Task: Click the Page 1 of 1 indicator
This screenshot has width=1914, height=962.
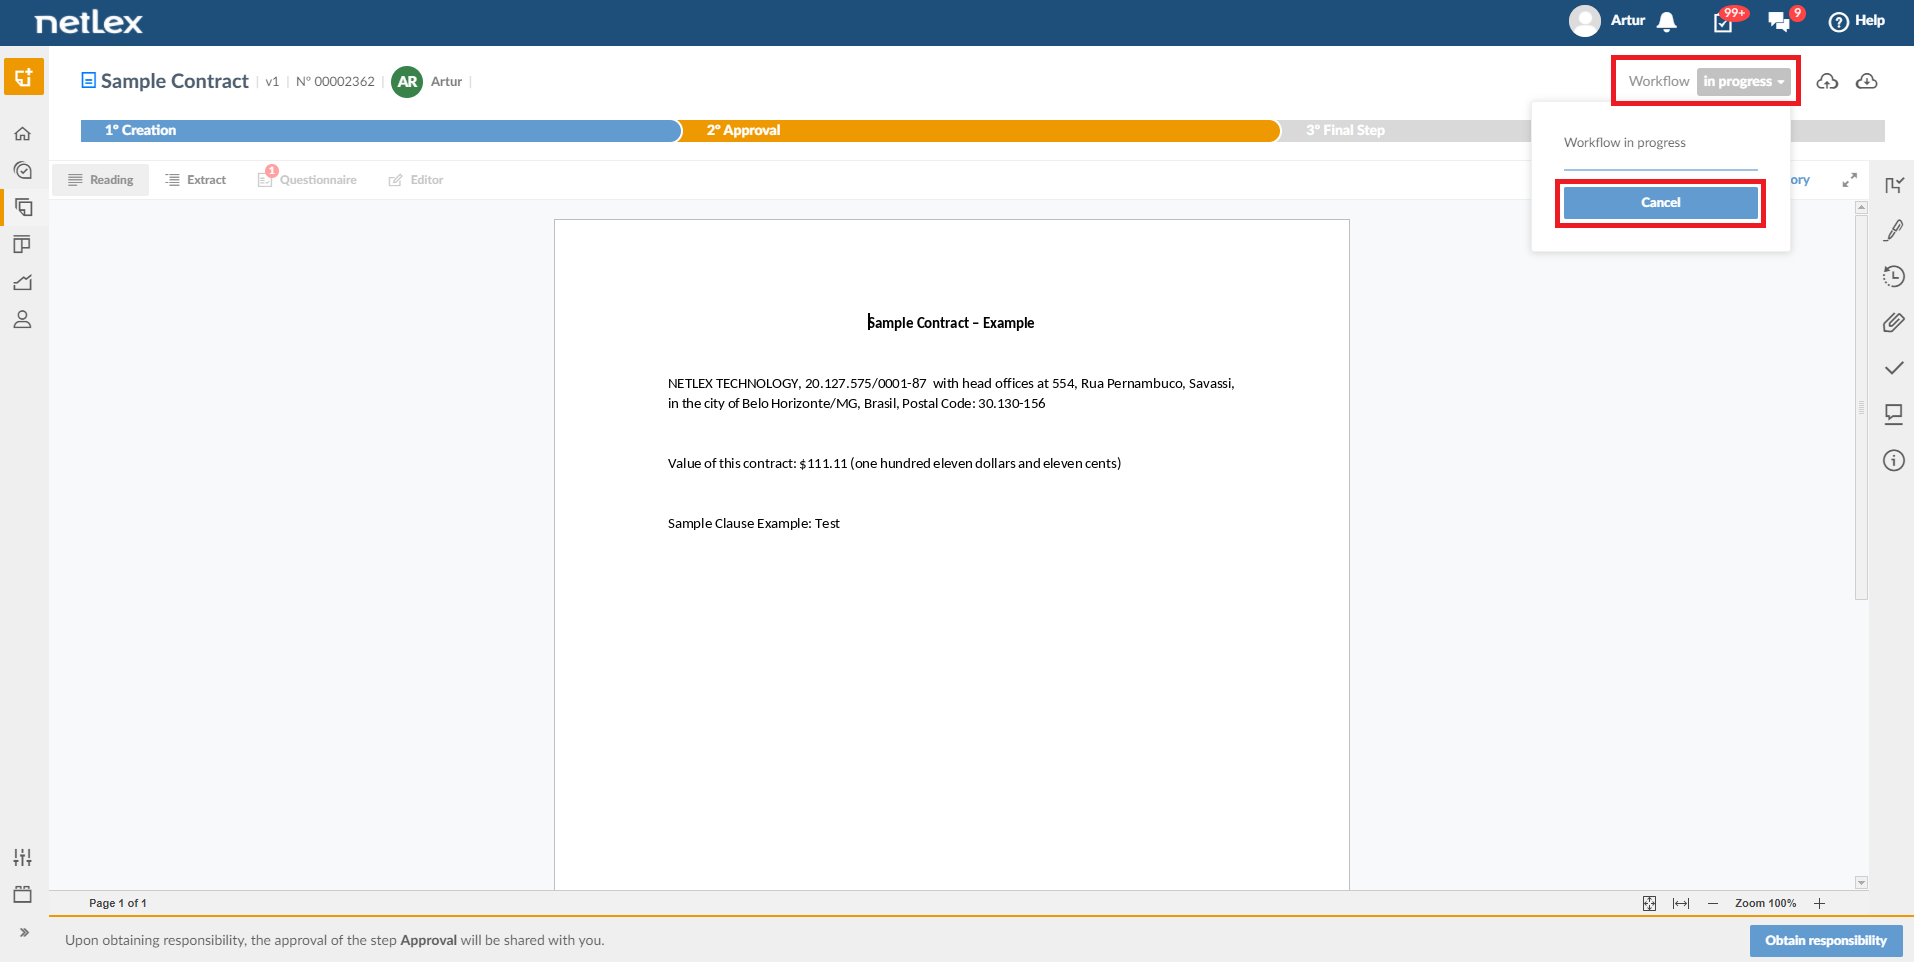Action: [118, 904]
